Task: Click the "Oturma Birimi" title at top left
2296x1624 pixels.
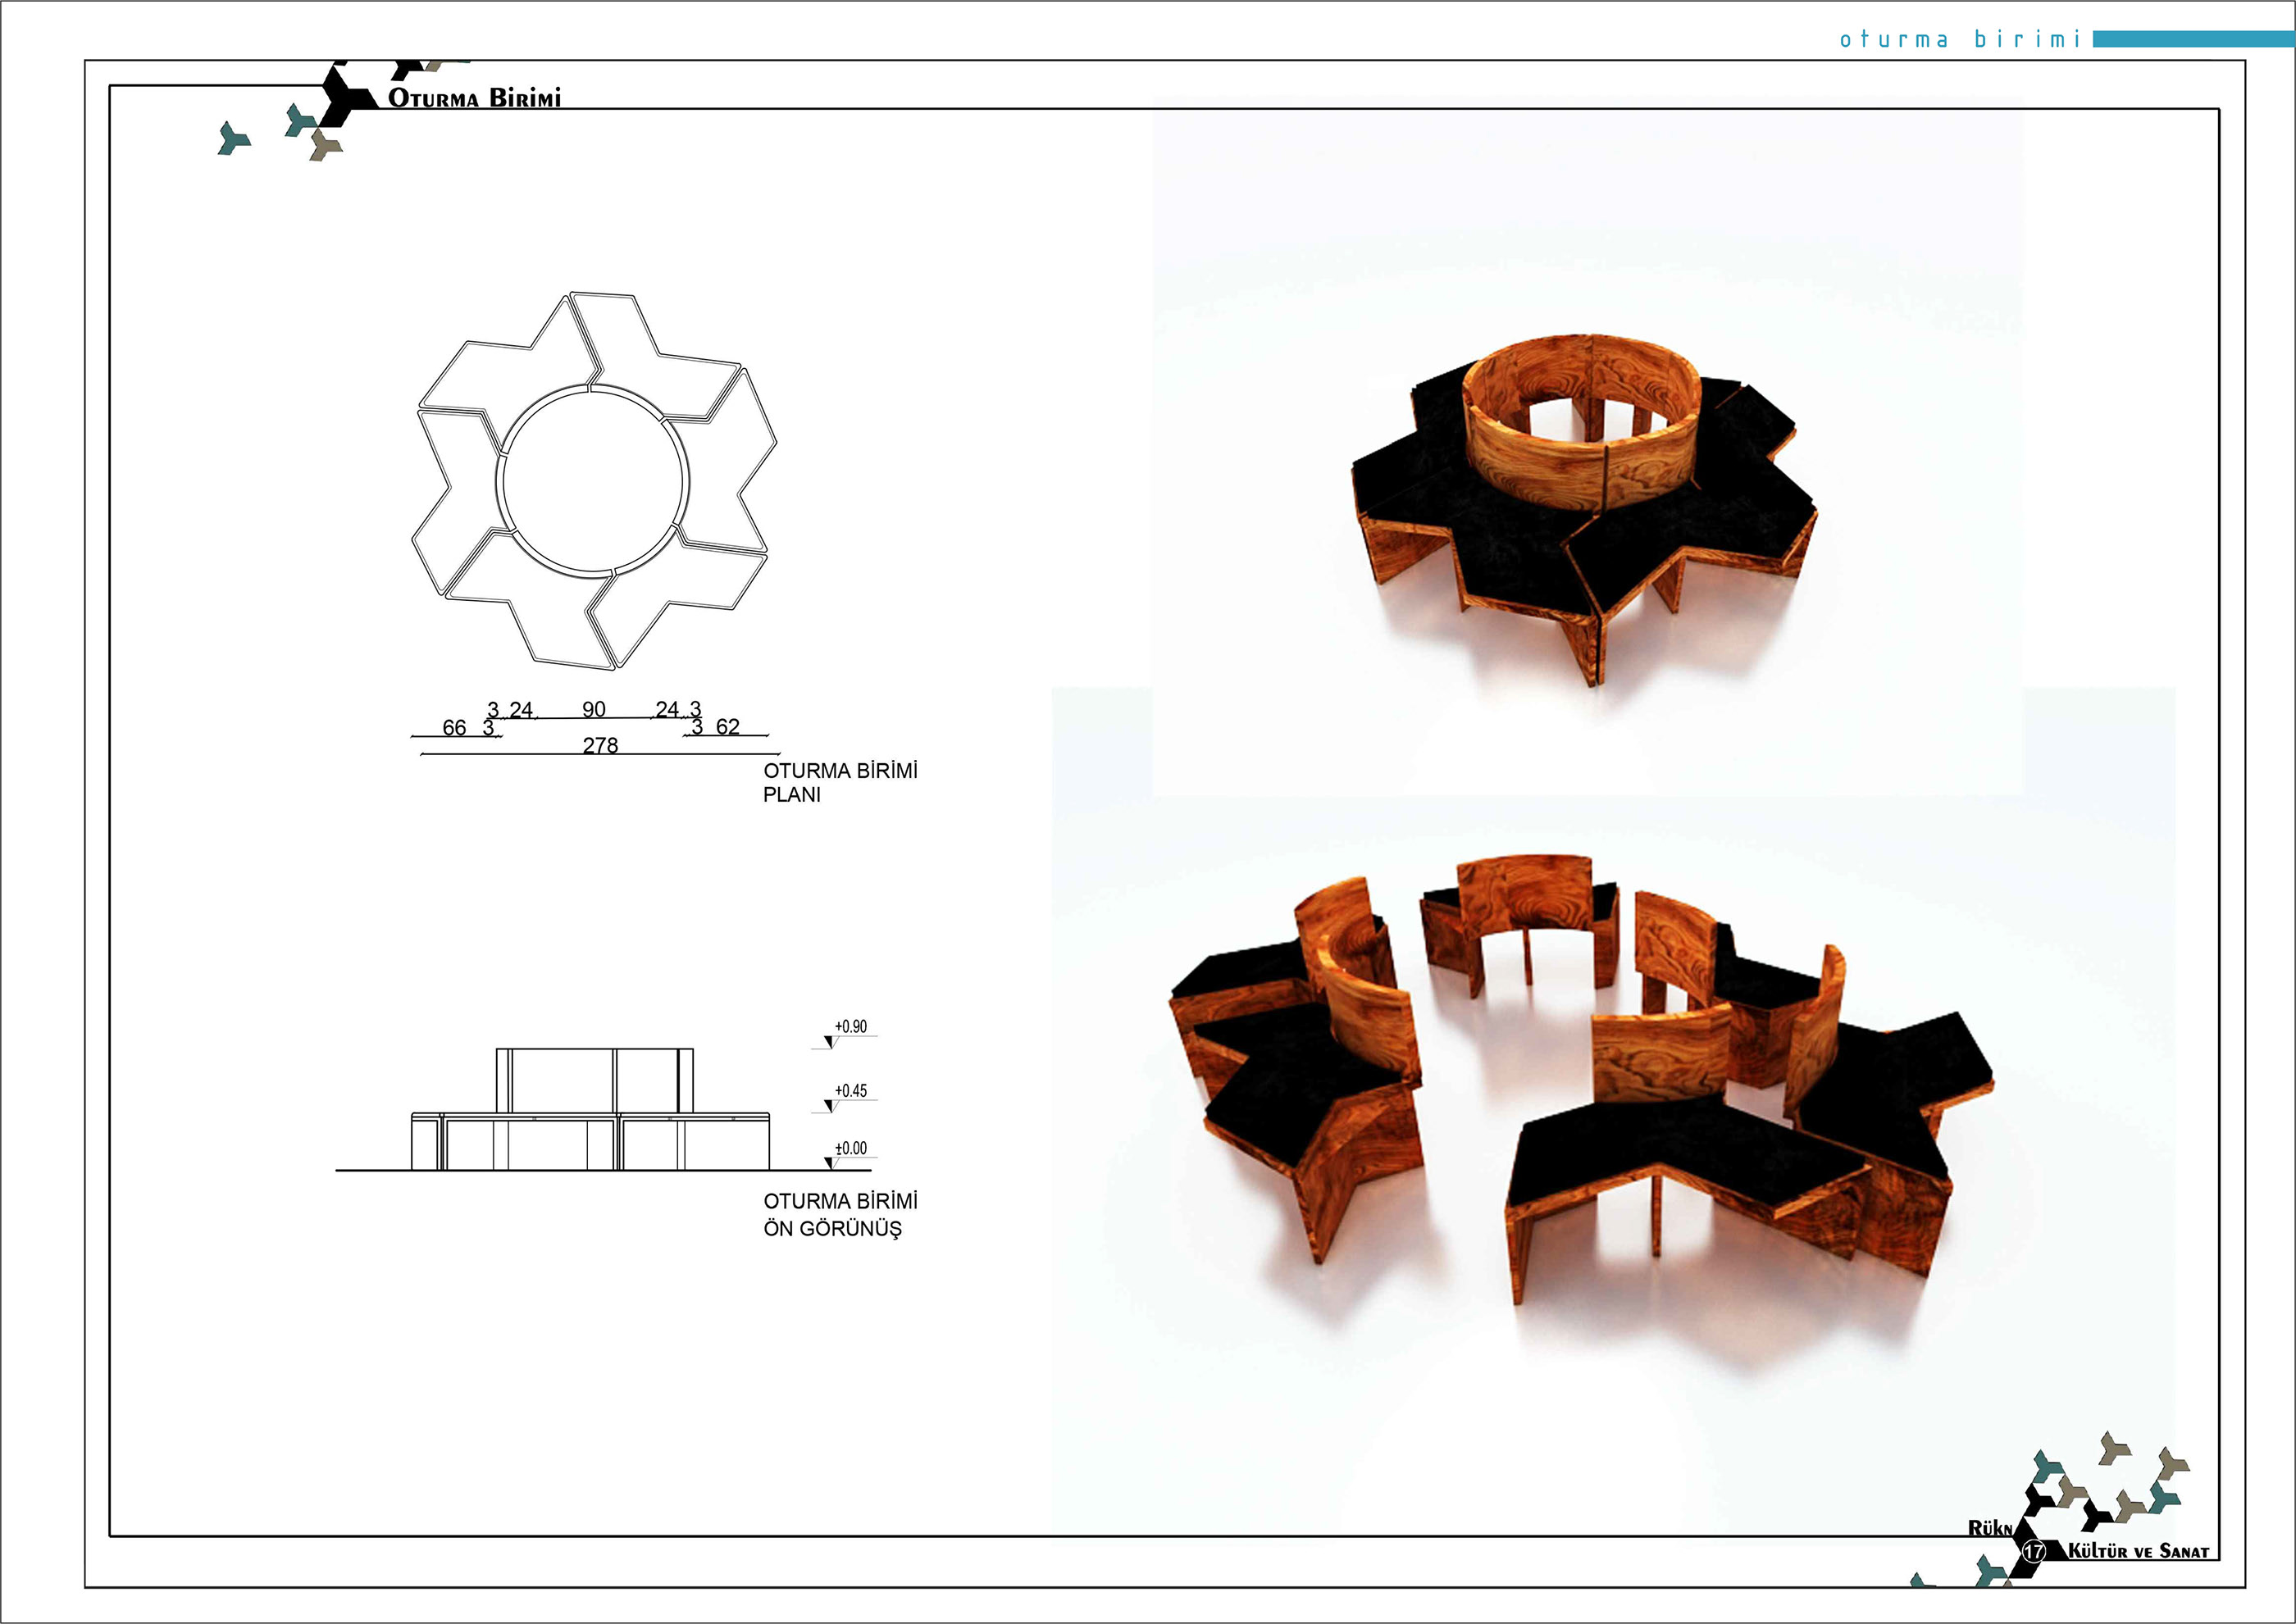Action: 474,97
